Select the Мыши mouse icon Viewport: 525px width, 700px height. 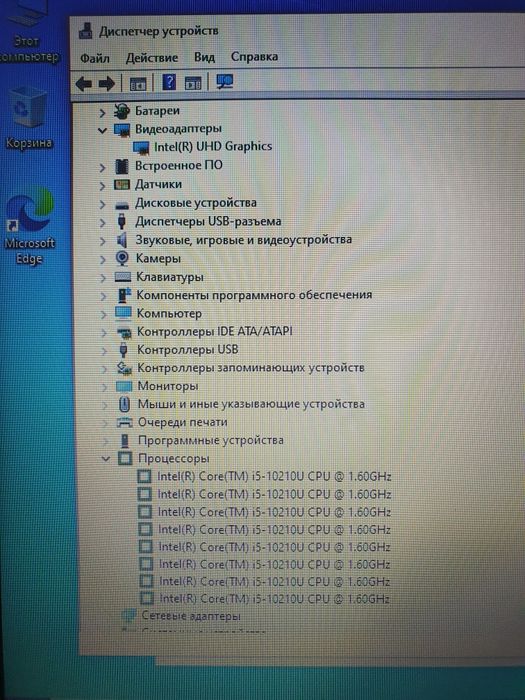pyautogui.click(x=125, y=404)
